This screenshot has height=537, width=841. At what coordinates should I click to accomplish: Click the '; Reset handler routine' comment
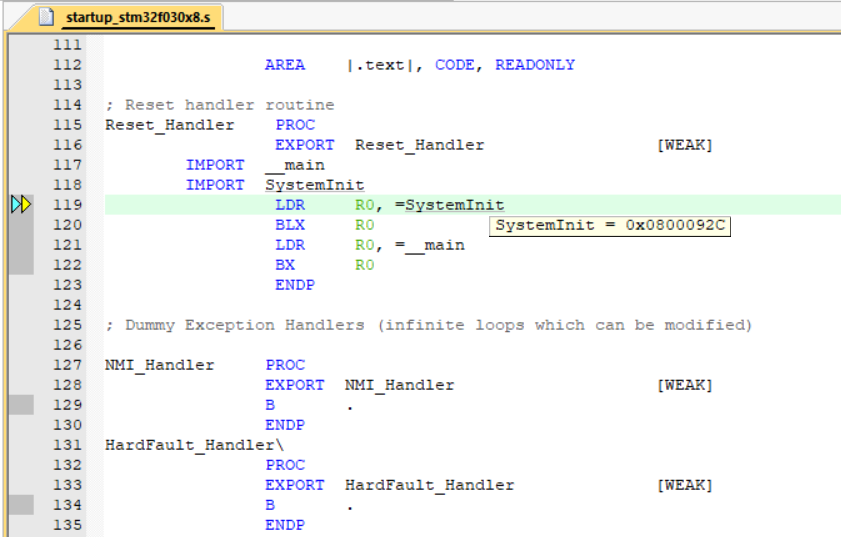(x=220, y=105)
